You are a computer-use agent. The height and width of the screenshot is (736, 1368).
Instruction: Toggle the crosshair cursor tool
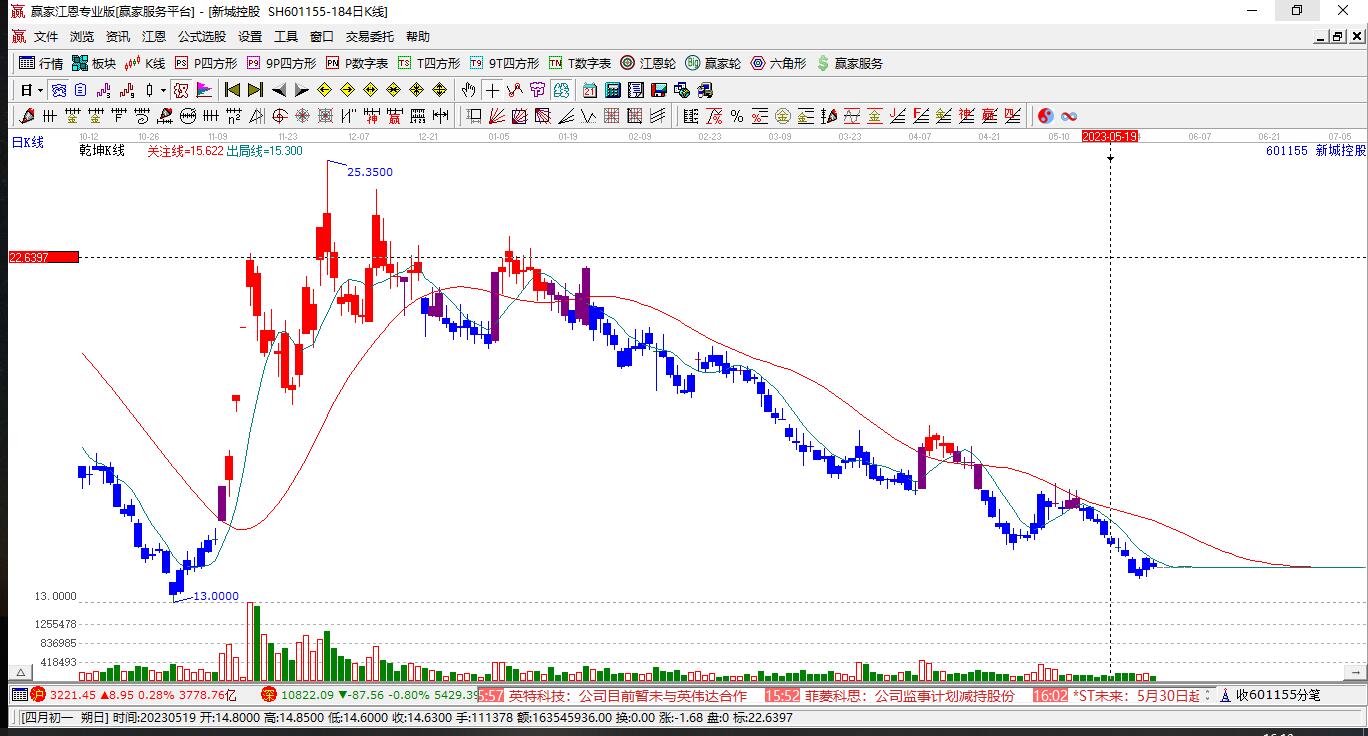click(x=492, y=90)
